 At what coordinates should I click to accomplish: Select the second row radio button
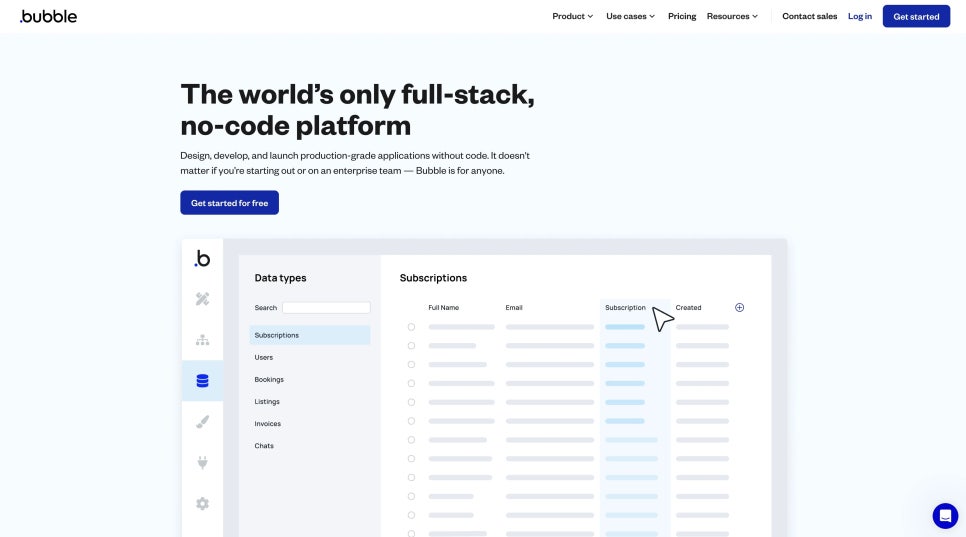(x=411, y=345)
